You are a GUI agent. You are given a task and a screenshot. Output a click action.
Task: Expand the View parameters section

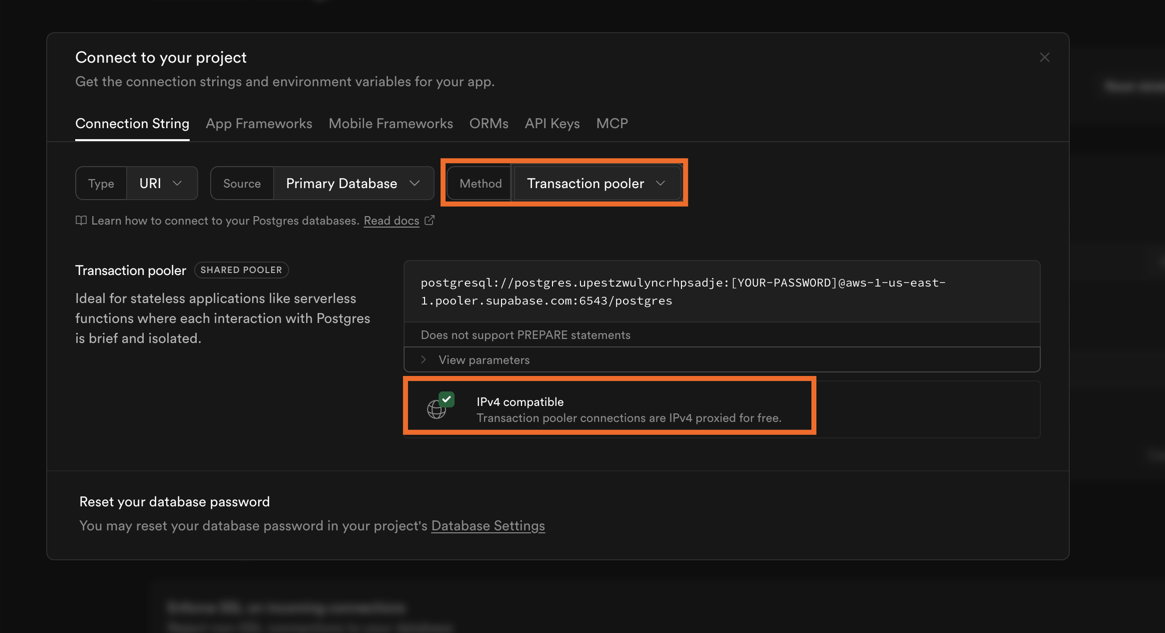[x=484, y=360]
